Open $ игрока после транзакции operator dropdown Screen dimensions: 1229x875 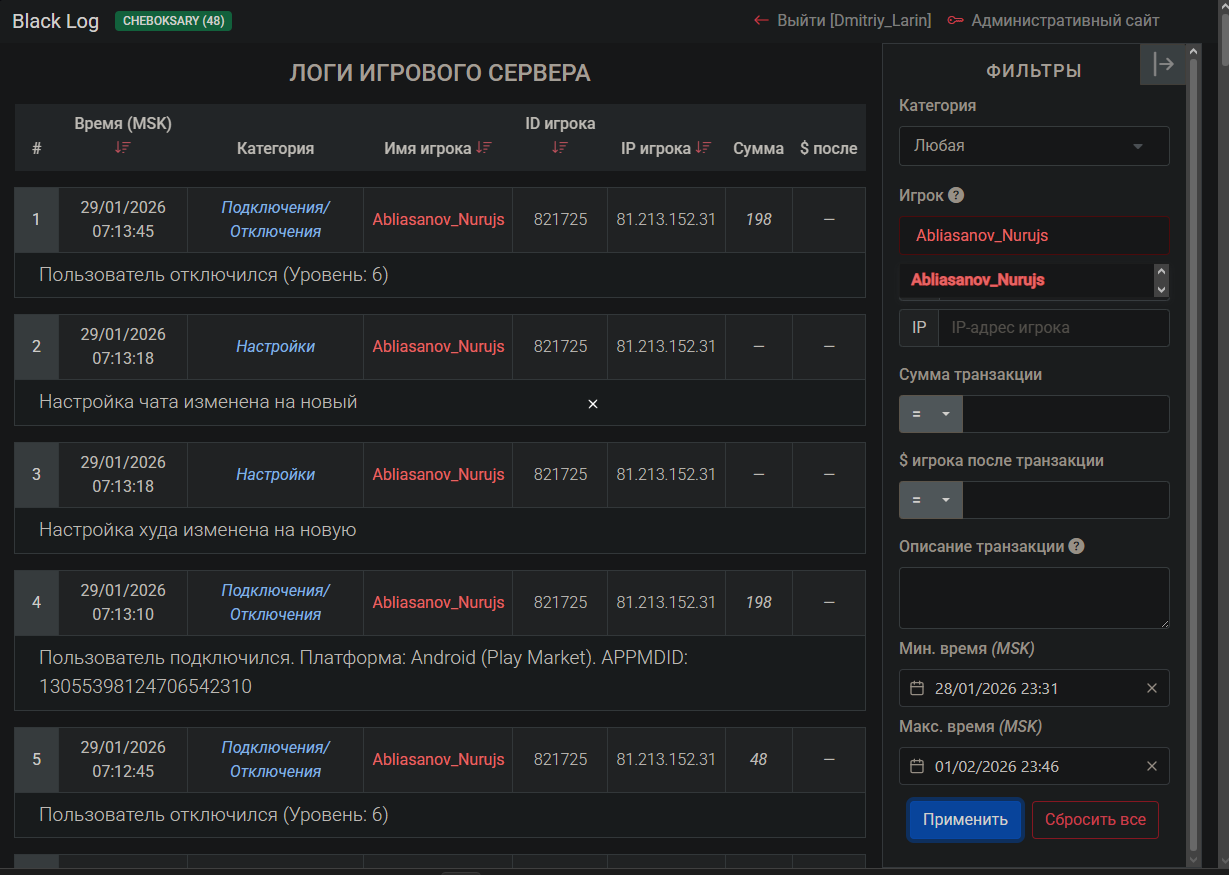pyautogui.click(x=930, y=500)
